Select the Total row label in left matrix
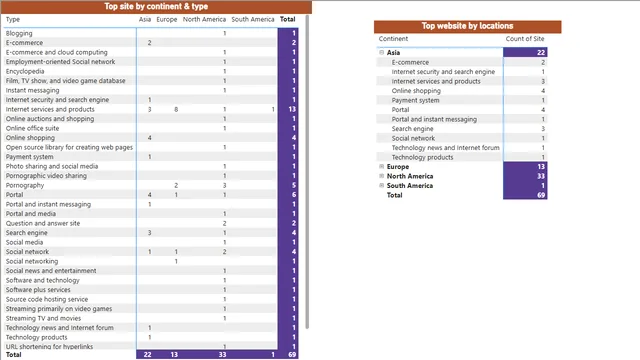Viewport: 640px width, 360px height. point(13,355)
